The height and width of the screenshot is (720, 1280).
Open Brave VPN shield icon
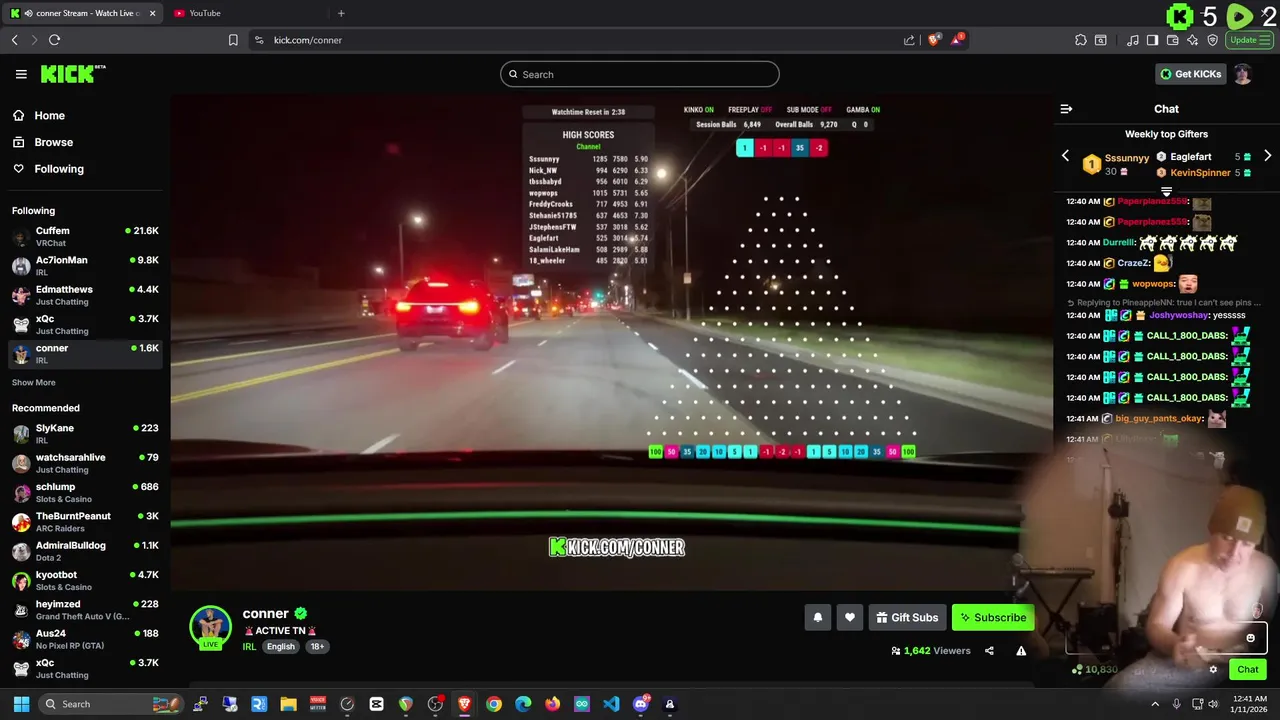pyautogui.click(x=1213, y=40)
